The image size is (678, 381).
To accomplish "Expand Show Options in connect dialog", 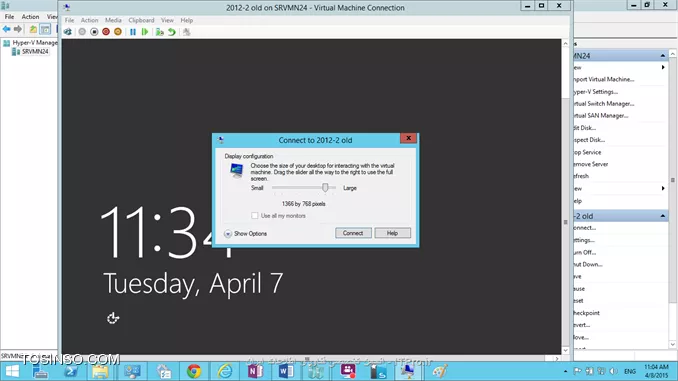I will 245,234.
